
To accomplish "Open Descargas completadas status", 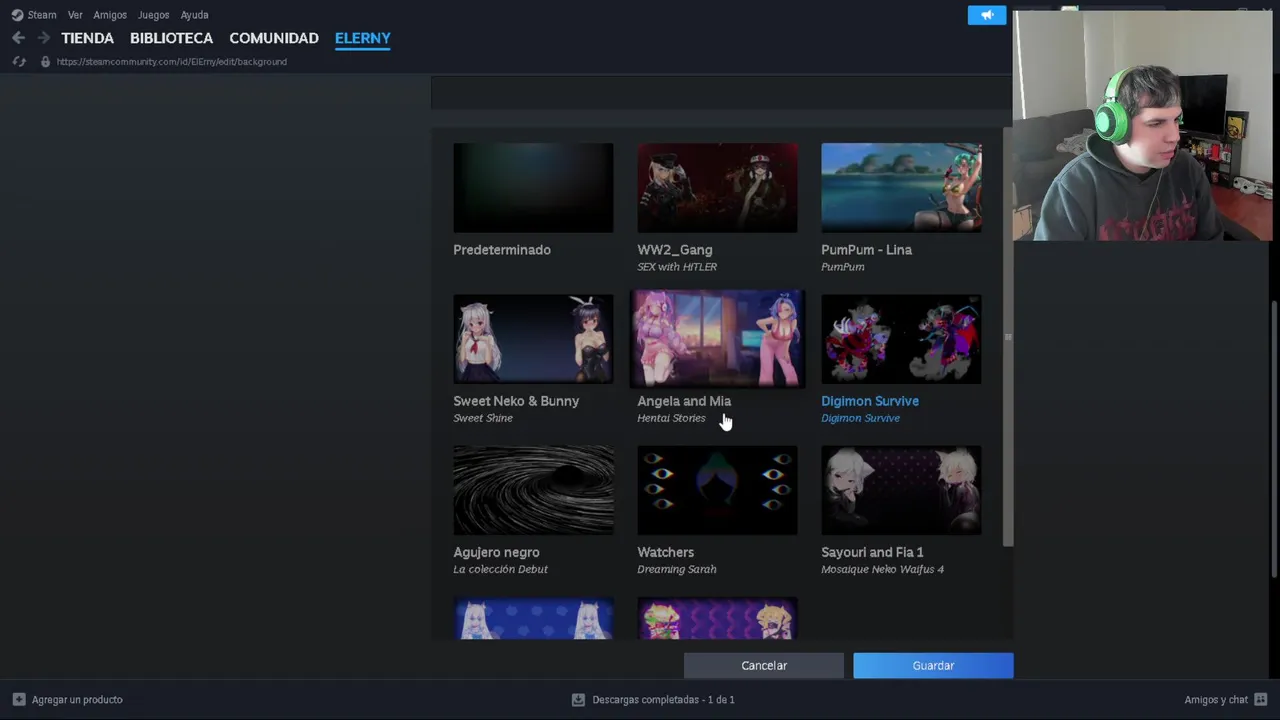I will pyautogui.click(x=663, y=700).
